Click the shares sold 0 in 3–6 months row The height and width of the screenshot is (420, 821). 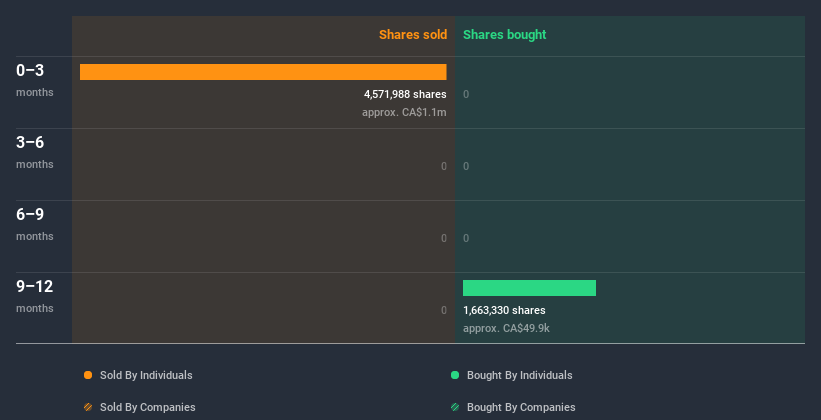tap(444, 166)
